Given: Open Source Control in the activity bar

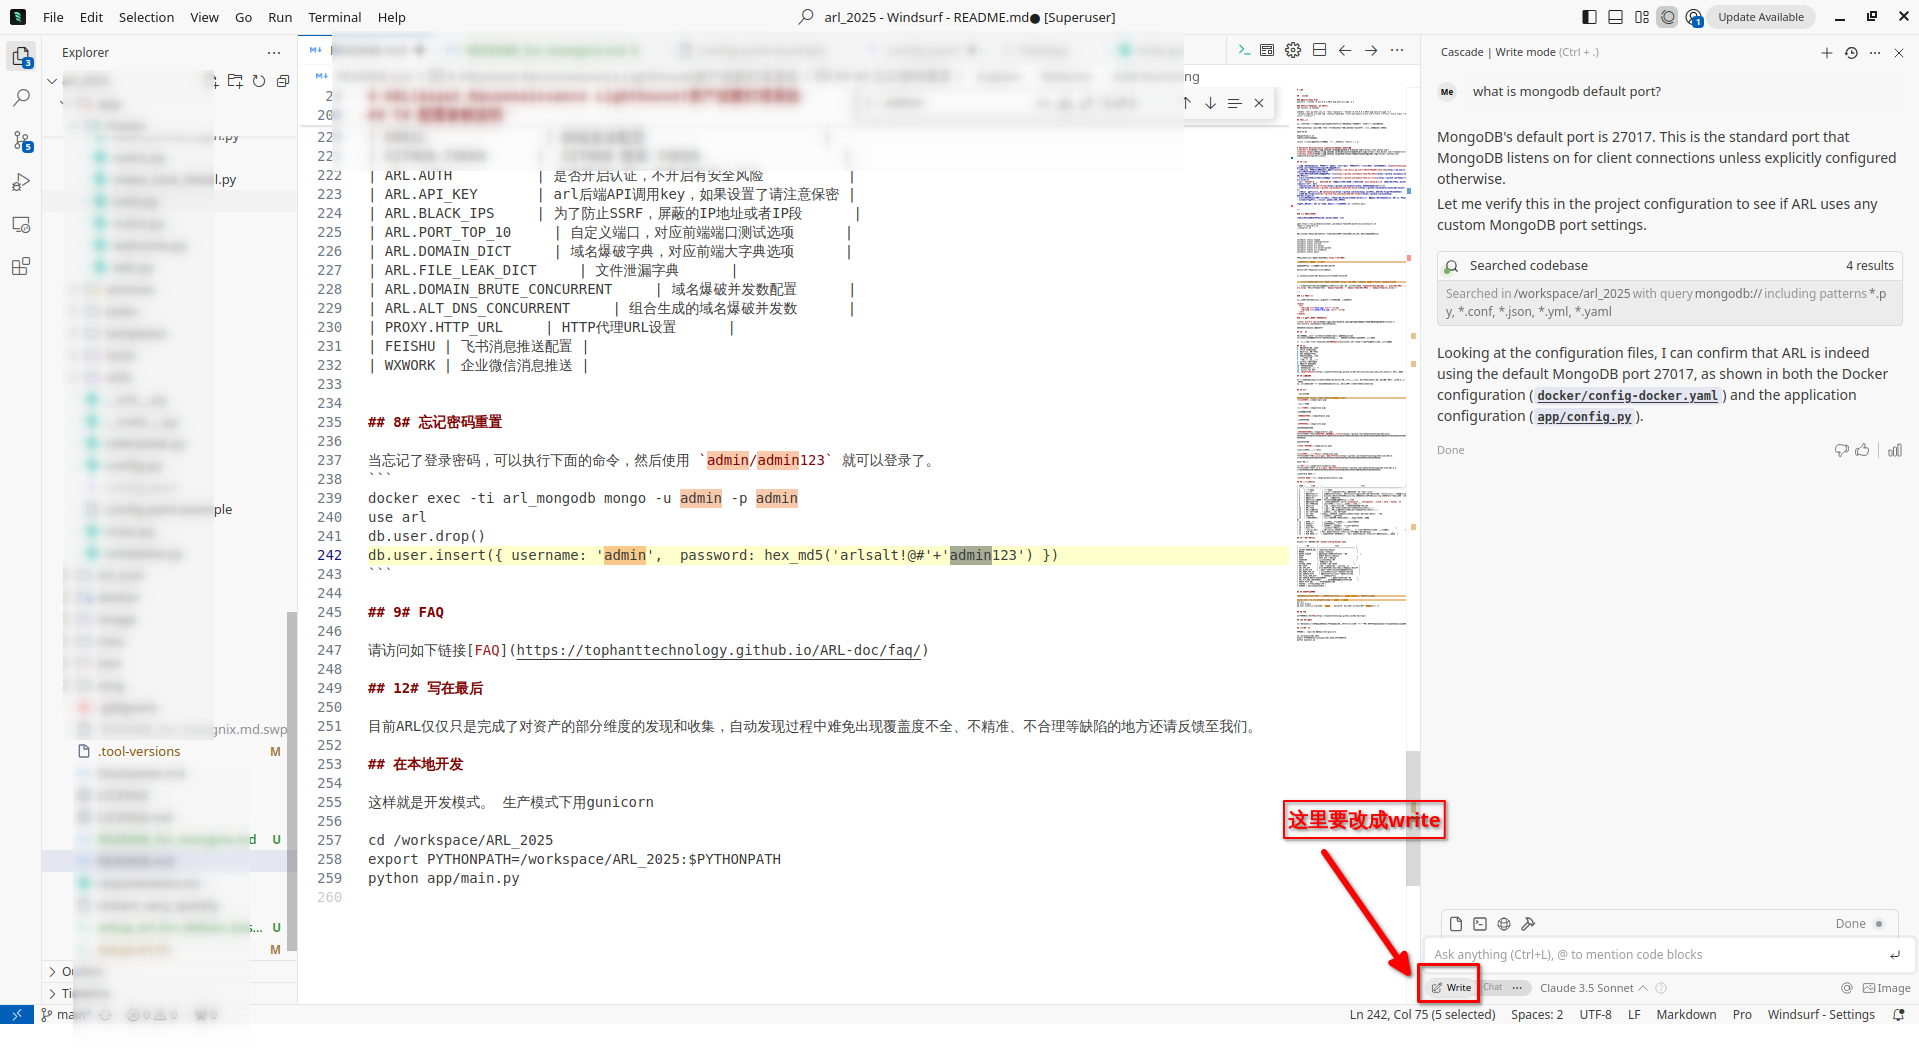Looking at the screenshot, I should pos(21,141).
